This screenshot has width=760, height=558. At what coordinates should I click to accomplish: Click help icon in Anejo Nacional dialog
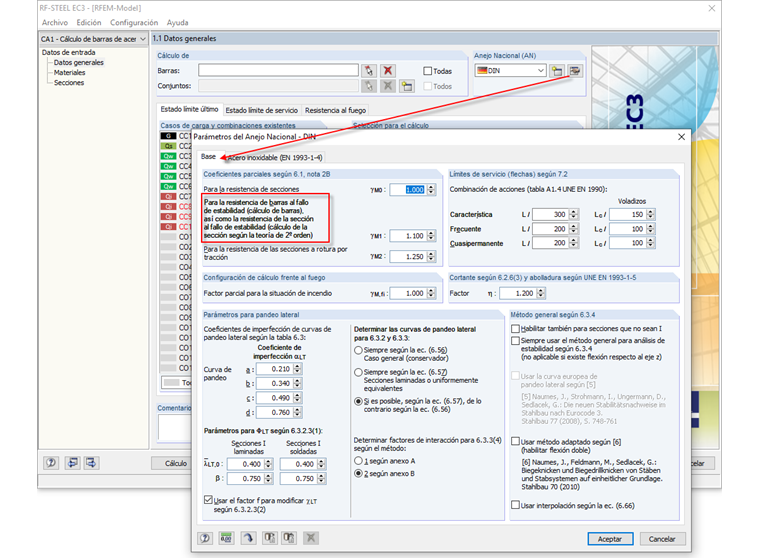click(x=205, y=538)
